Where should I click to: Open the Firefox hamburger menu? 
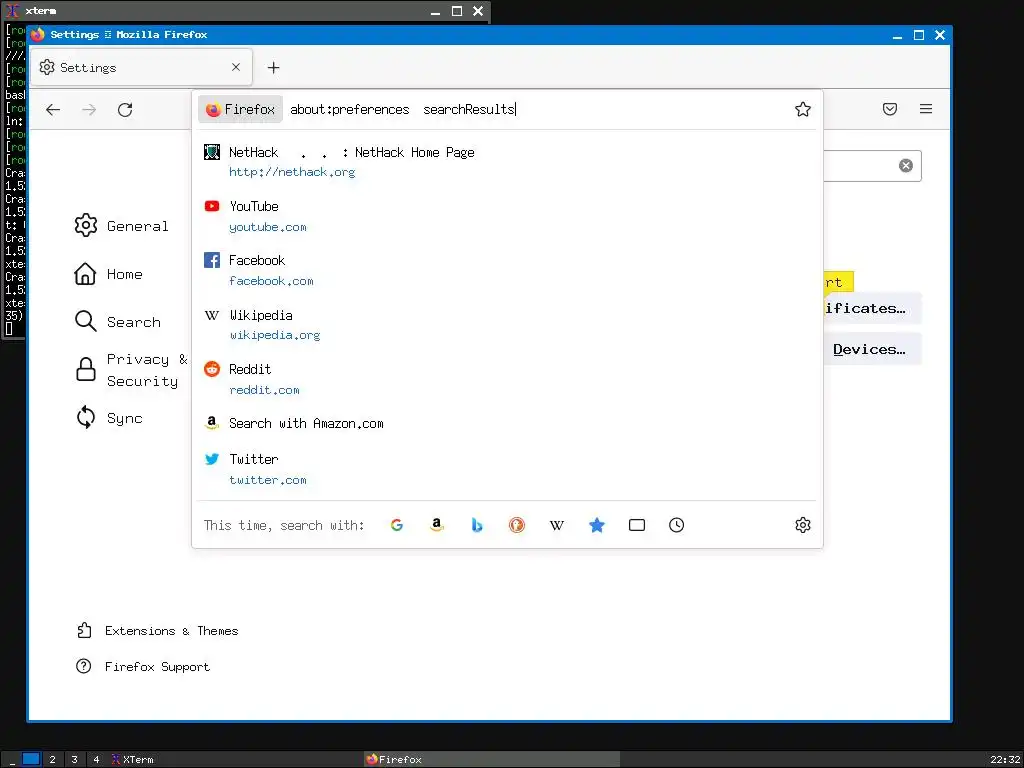click(925, 109)
